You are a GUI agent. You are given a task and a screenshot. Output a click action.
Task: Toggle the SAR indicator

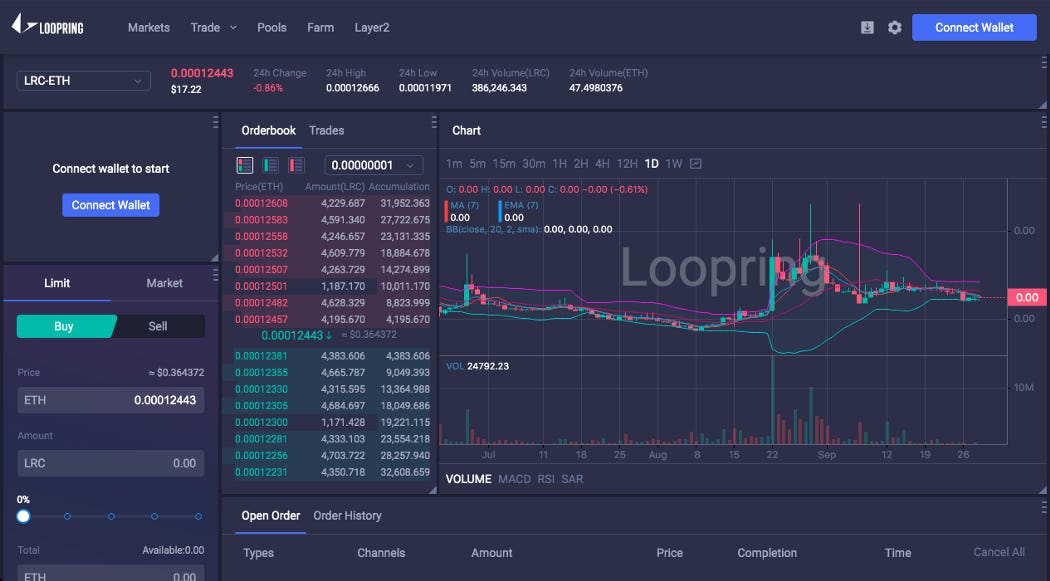pos(572,479)
